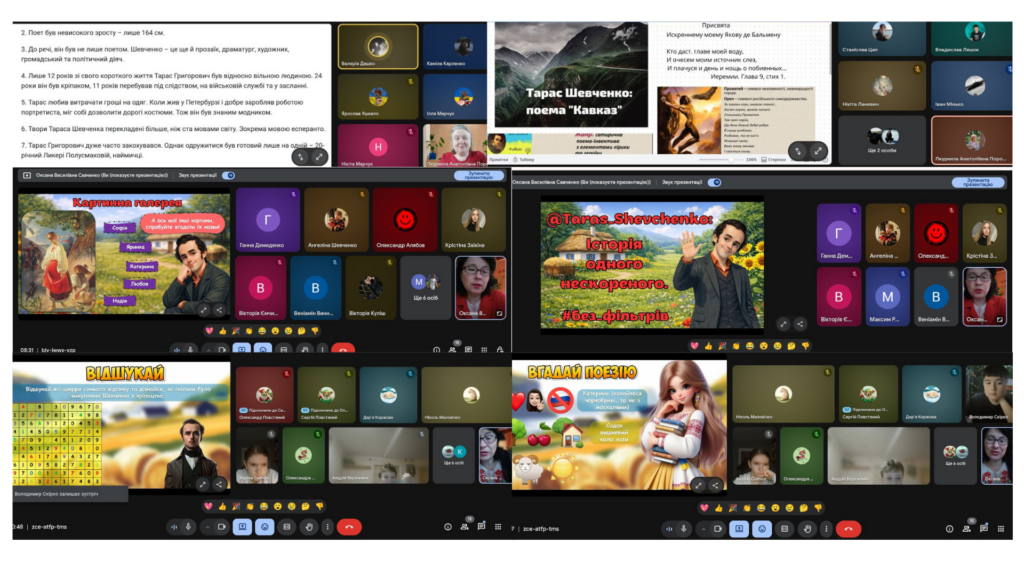Open activities grid in the Відшукай meeting

[498, 526]
